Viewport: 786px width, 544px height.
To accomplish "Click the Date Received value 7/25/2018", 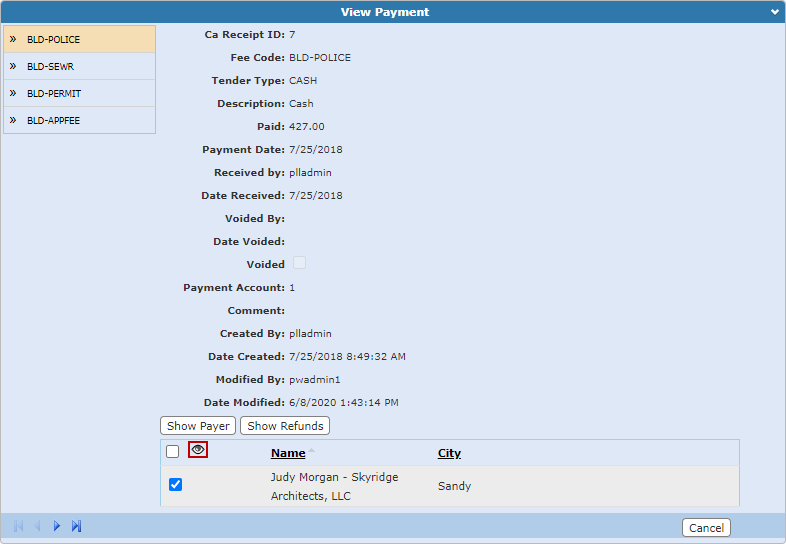I will (x=316, y=196).
